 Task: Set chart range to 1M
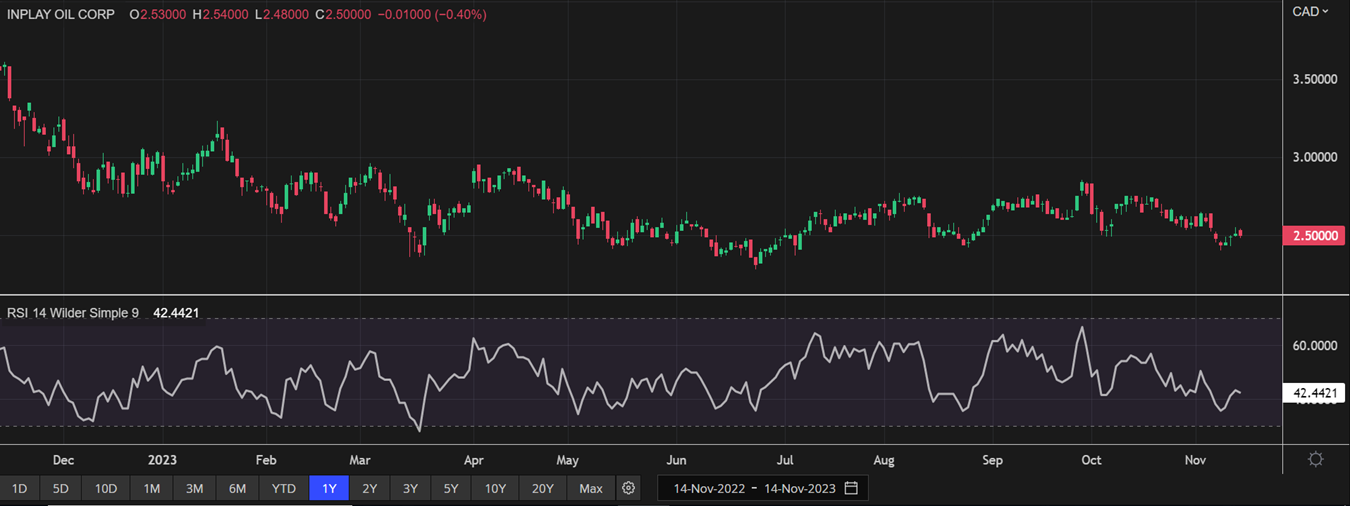[x=151, y=488]
